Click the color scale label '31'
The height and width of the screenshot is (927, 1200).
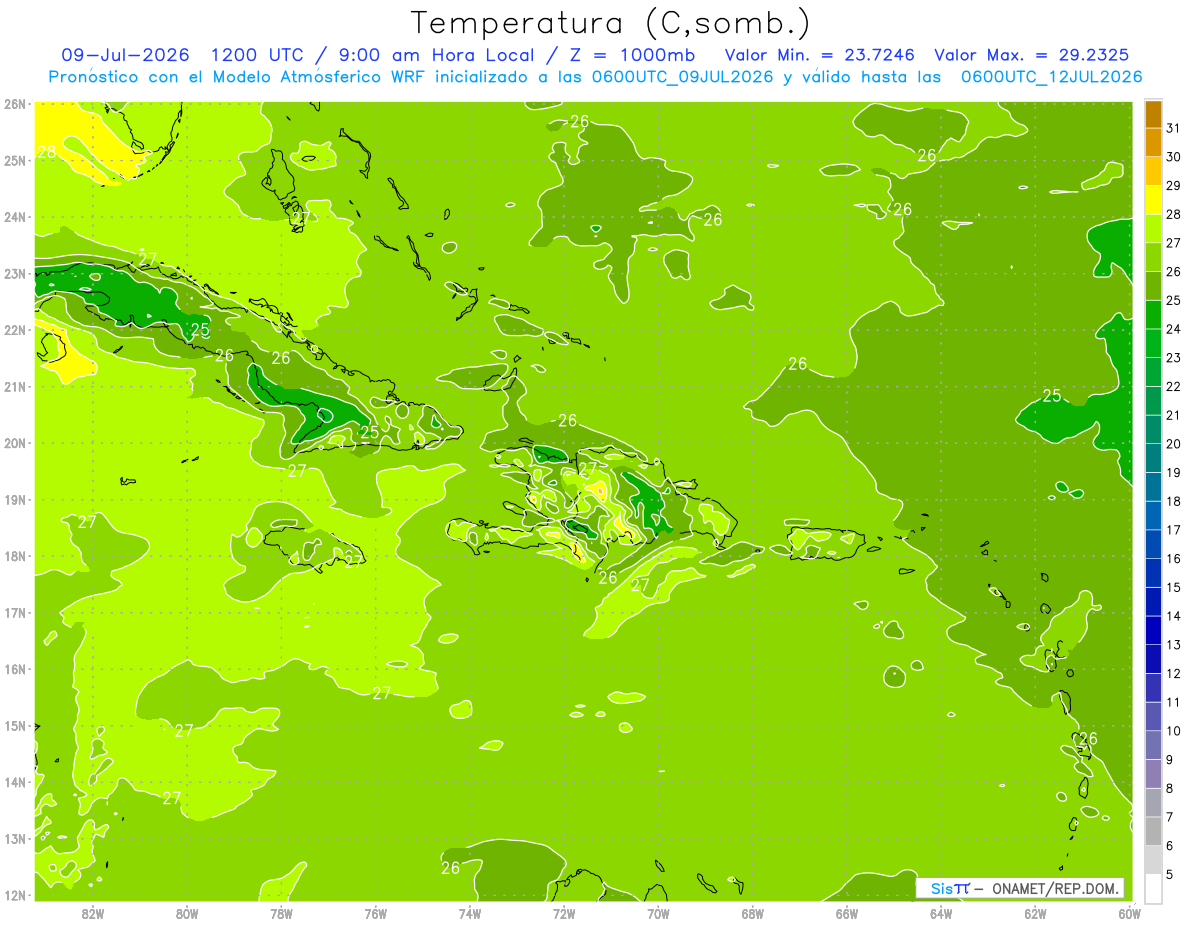(x=1174, y=127)
